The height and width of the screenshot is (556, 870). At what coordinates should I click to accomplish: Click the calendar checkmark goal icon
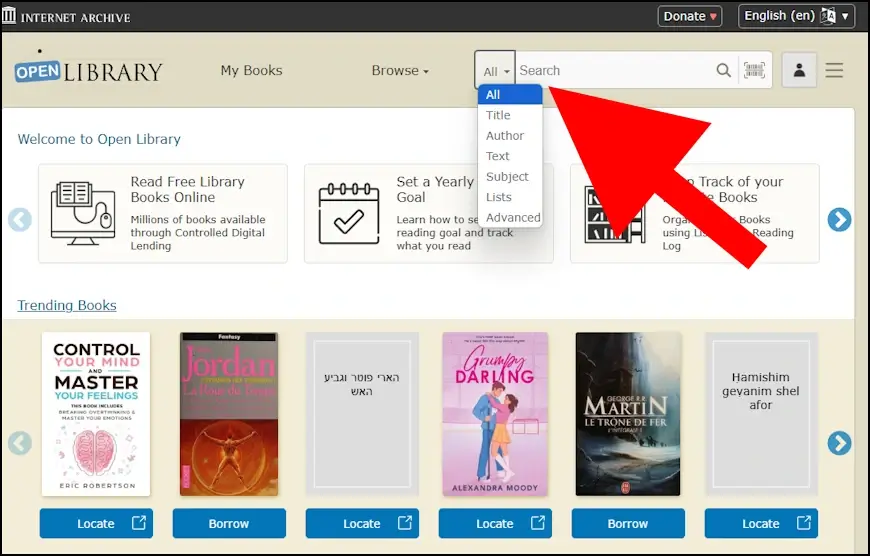[x=348, y=213]
